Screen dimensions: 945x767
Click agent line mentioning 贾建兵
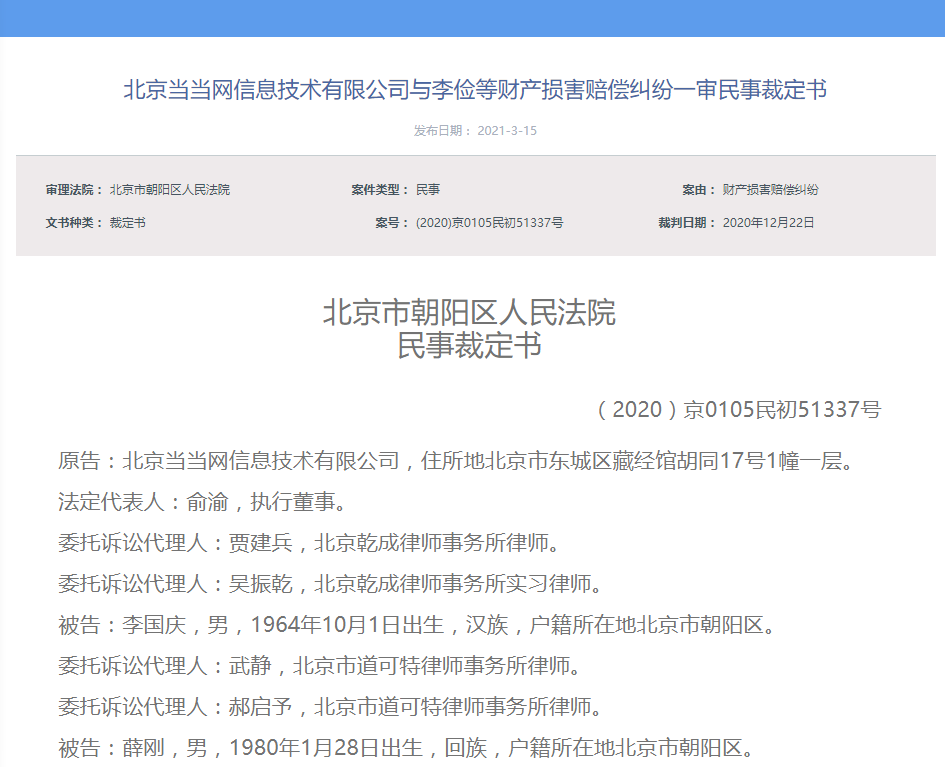(x=310, y=543)
